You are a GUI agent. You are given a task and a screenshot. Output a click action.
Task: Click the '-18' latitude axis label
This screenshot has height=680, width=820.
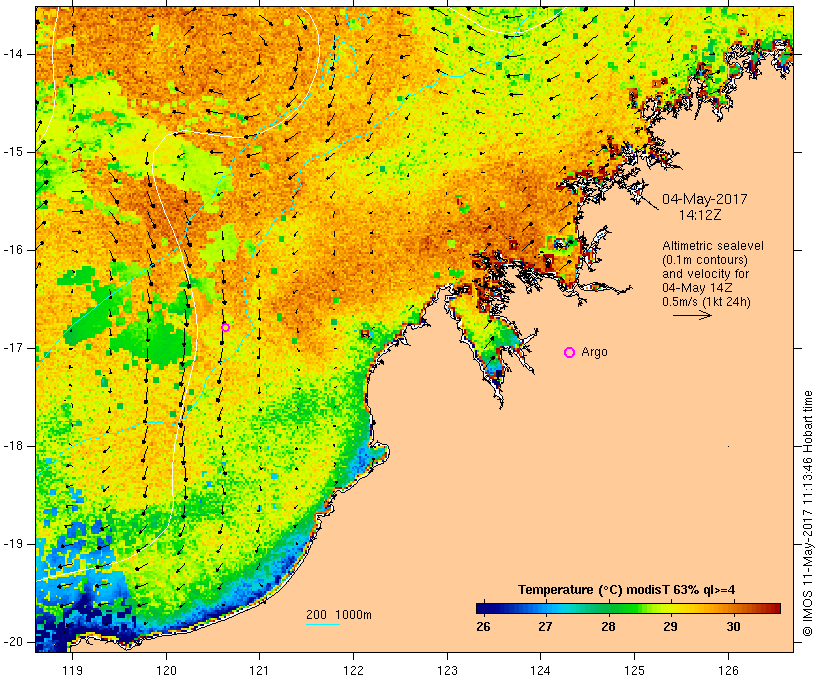click(x=12, y=446)
